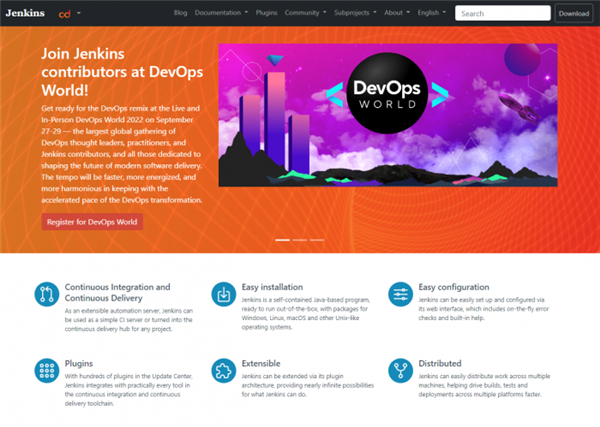
Task: Select the first carousel slide indicator
Action: [282, 240]
